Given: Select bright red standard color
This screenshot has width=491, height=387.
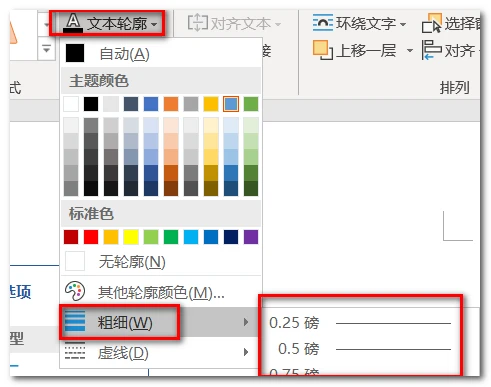Looking at the screenshot, I should point(91,237).
